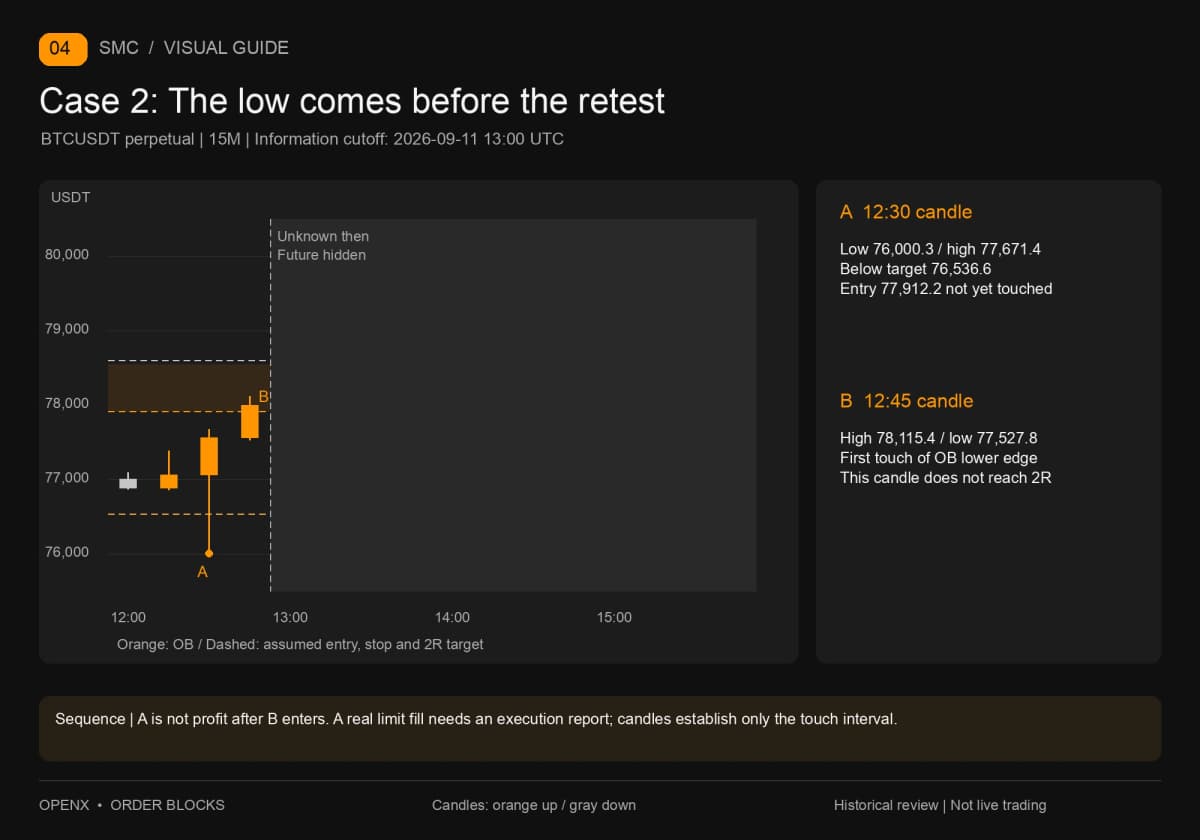1200x840 pixels.
Task: Open the A 12:30 candle heading
Action: click(x=906, y=212)
